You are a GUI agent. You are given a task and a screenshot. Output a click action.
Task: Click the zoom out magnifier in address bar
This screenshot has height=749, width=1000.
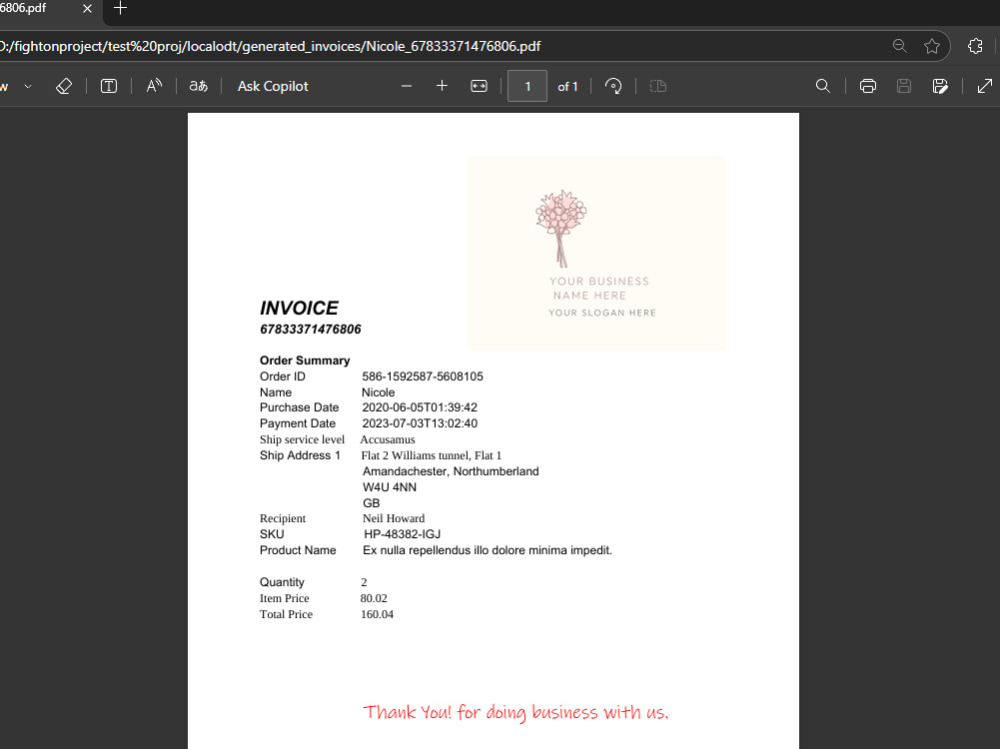point(899,46)
